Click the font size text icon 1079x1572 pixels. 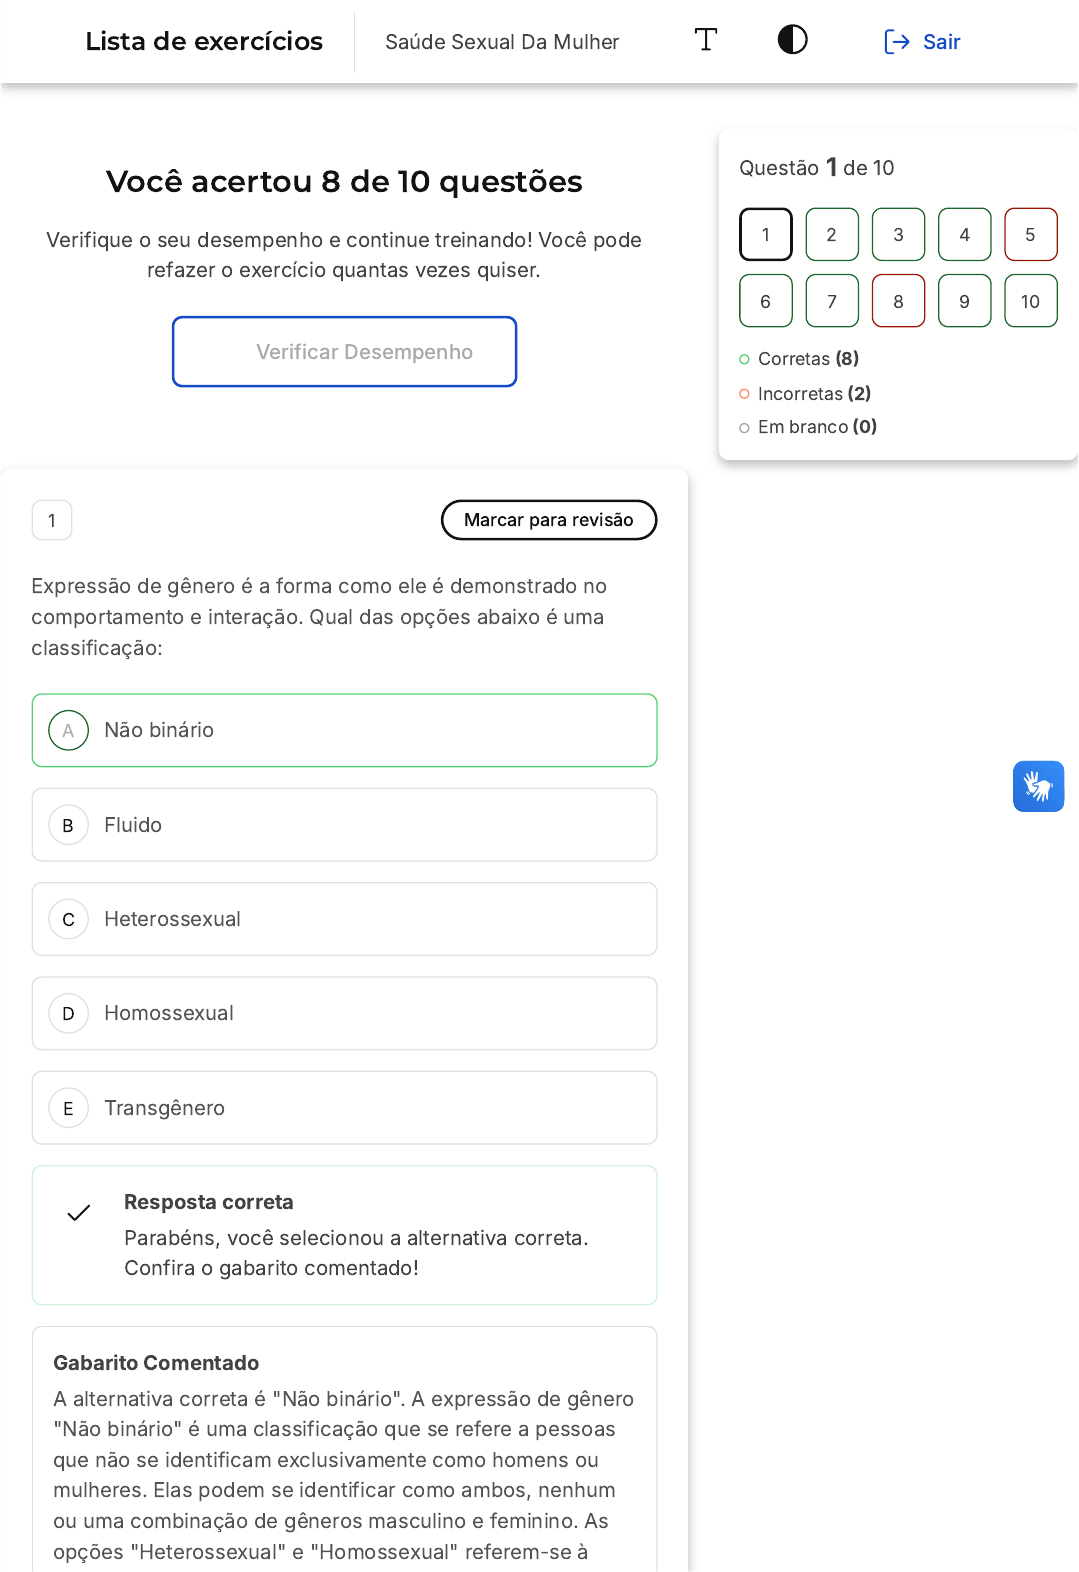tap(705, 40)
